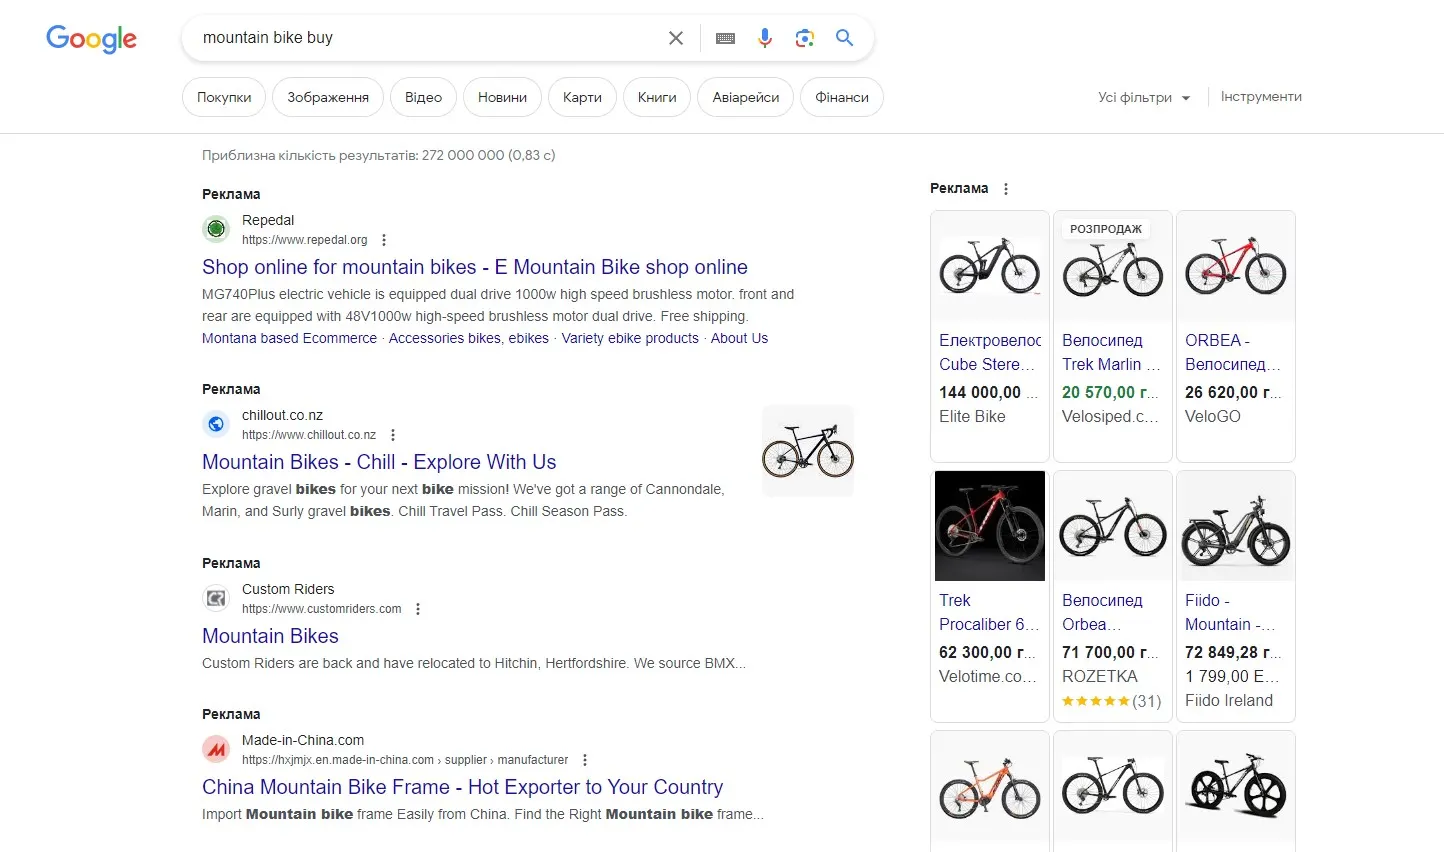Click the Made-in-China.com red favicon
This screenshot has width=1444, height=852.
click(216, 749)
